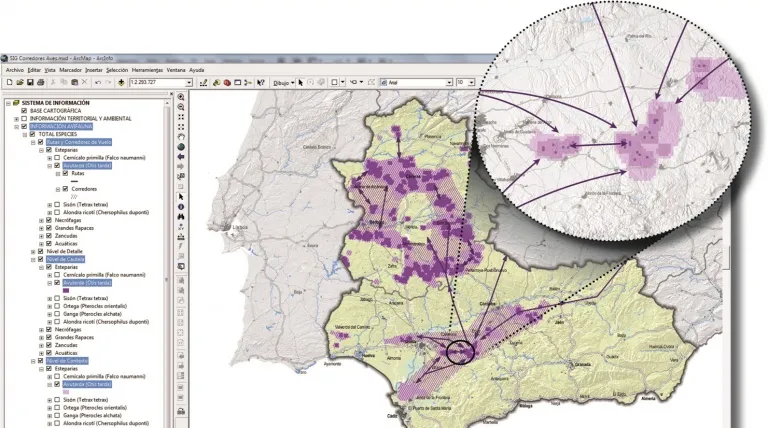Open the Selección menu
Image resolution: width=768 pixels, height=428 pixels.
(x=117, y=71)
